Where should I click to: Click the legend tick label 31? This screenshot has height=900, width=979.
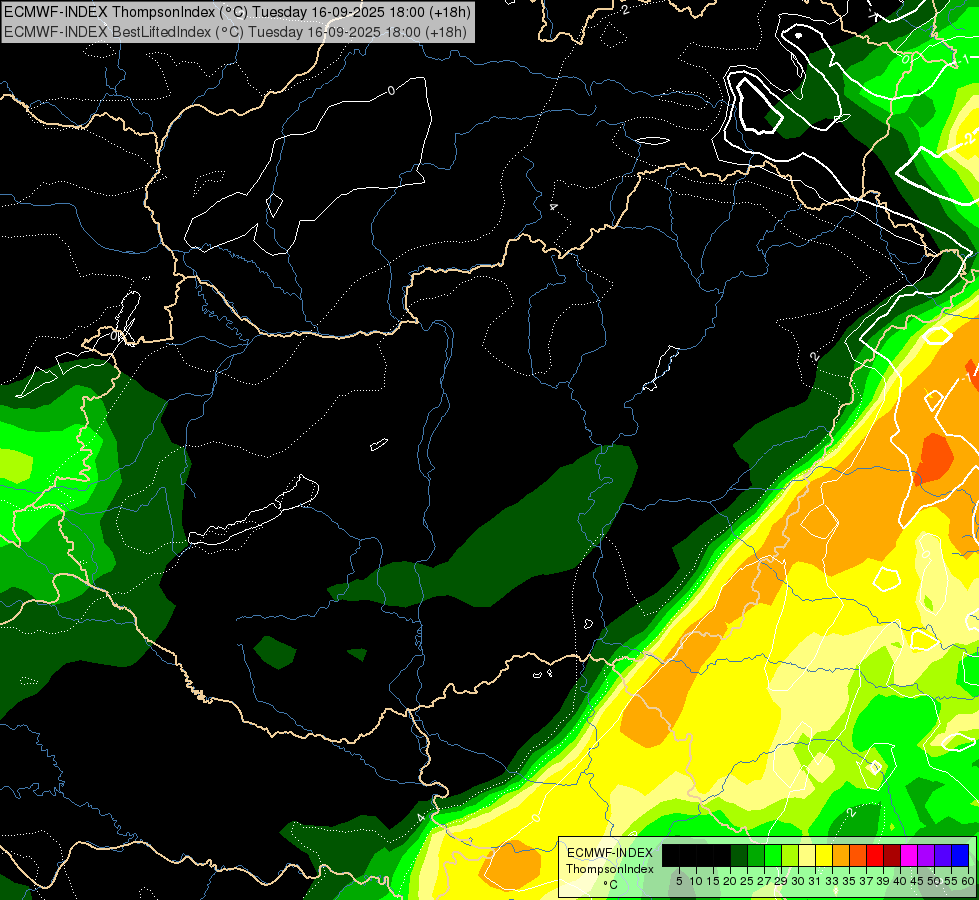815,881
